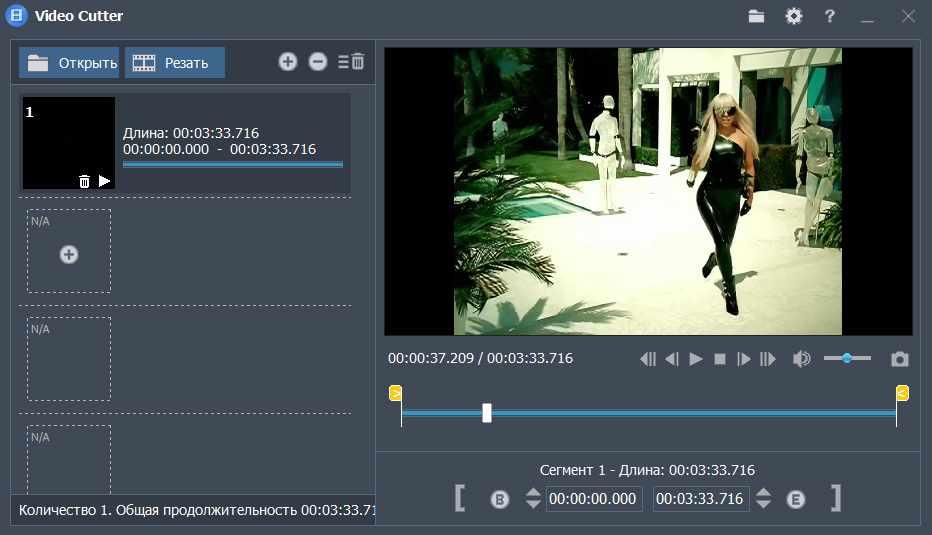The width and height of the screenshot is (932, 535).
Task: Take a snapshot with camera icon
Action: click(900, 359)
